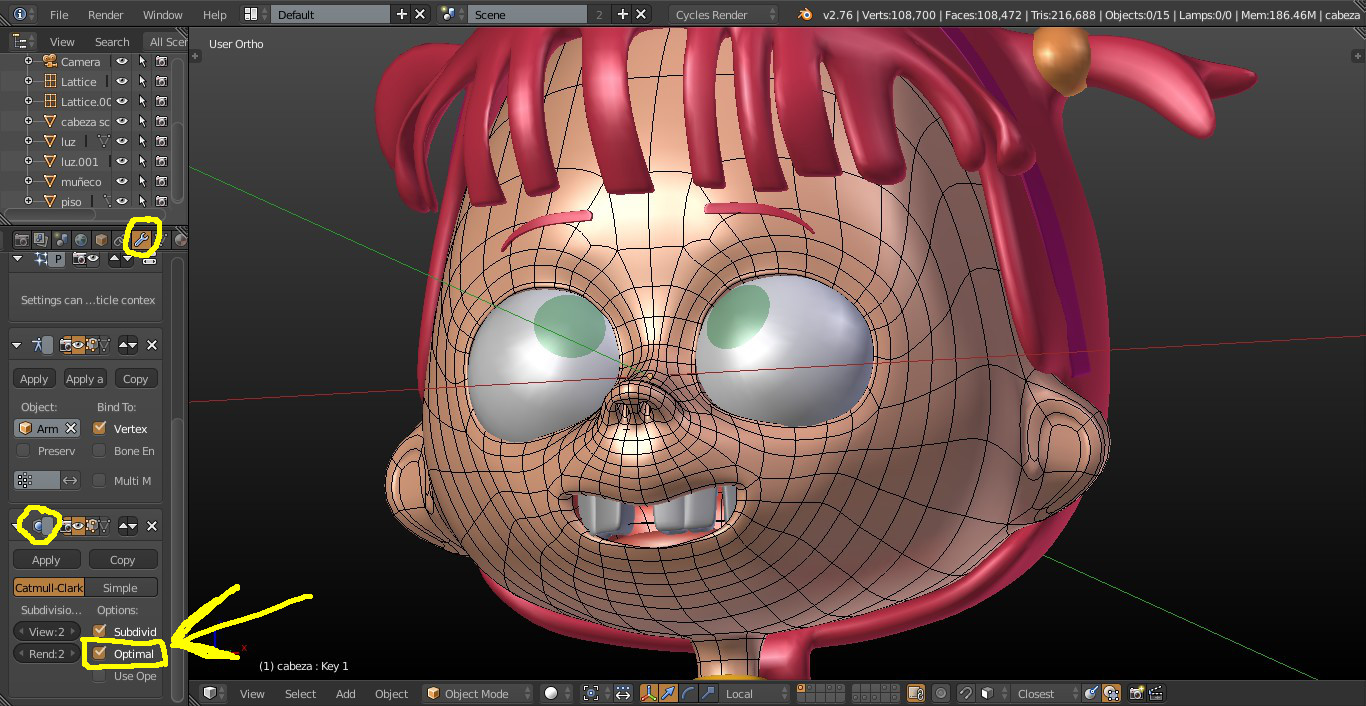This screenshot has height=706, width=1366.
Task: Open the Modifiers wrench tab
Action: (x=141, y=240)
